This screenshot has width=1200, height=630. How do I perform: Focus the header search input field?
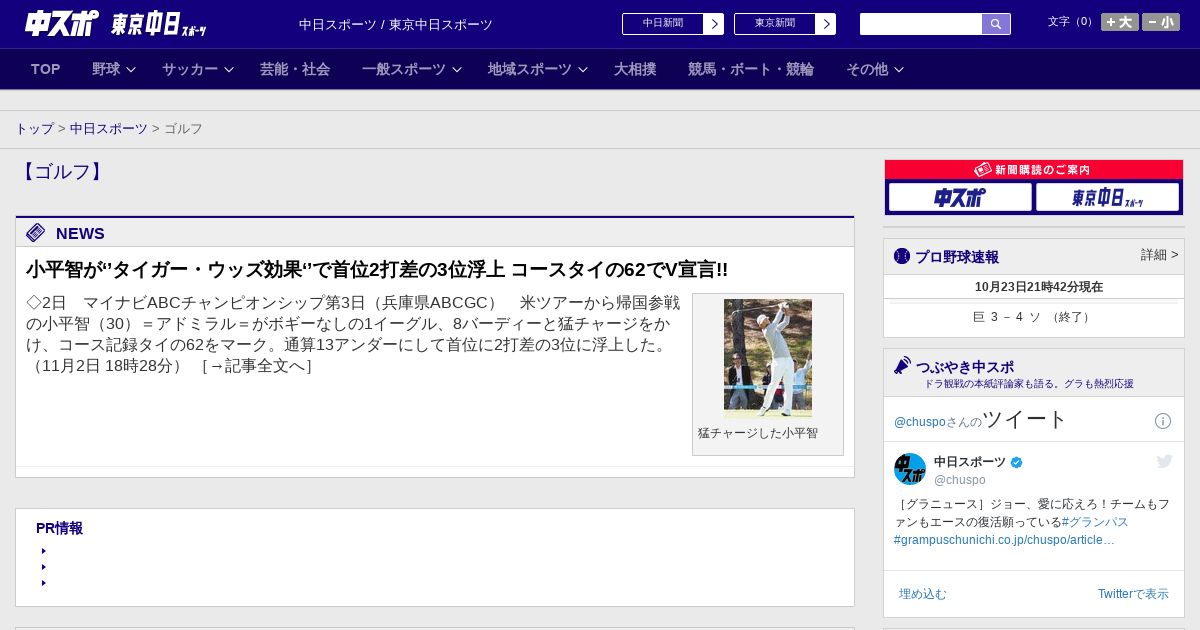tap(921, 24)
